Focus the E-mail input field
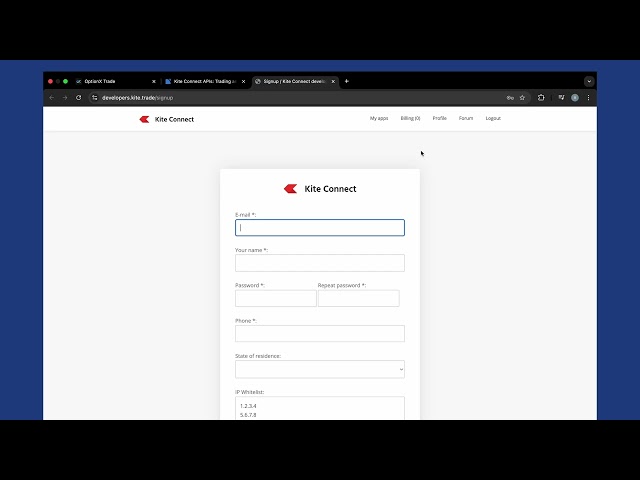The width and height of the screenshot is (640, 480). 320,228
